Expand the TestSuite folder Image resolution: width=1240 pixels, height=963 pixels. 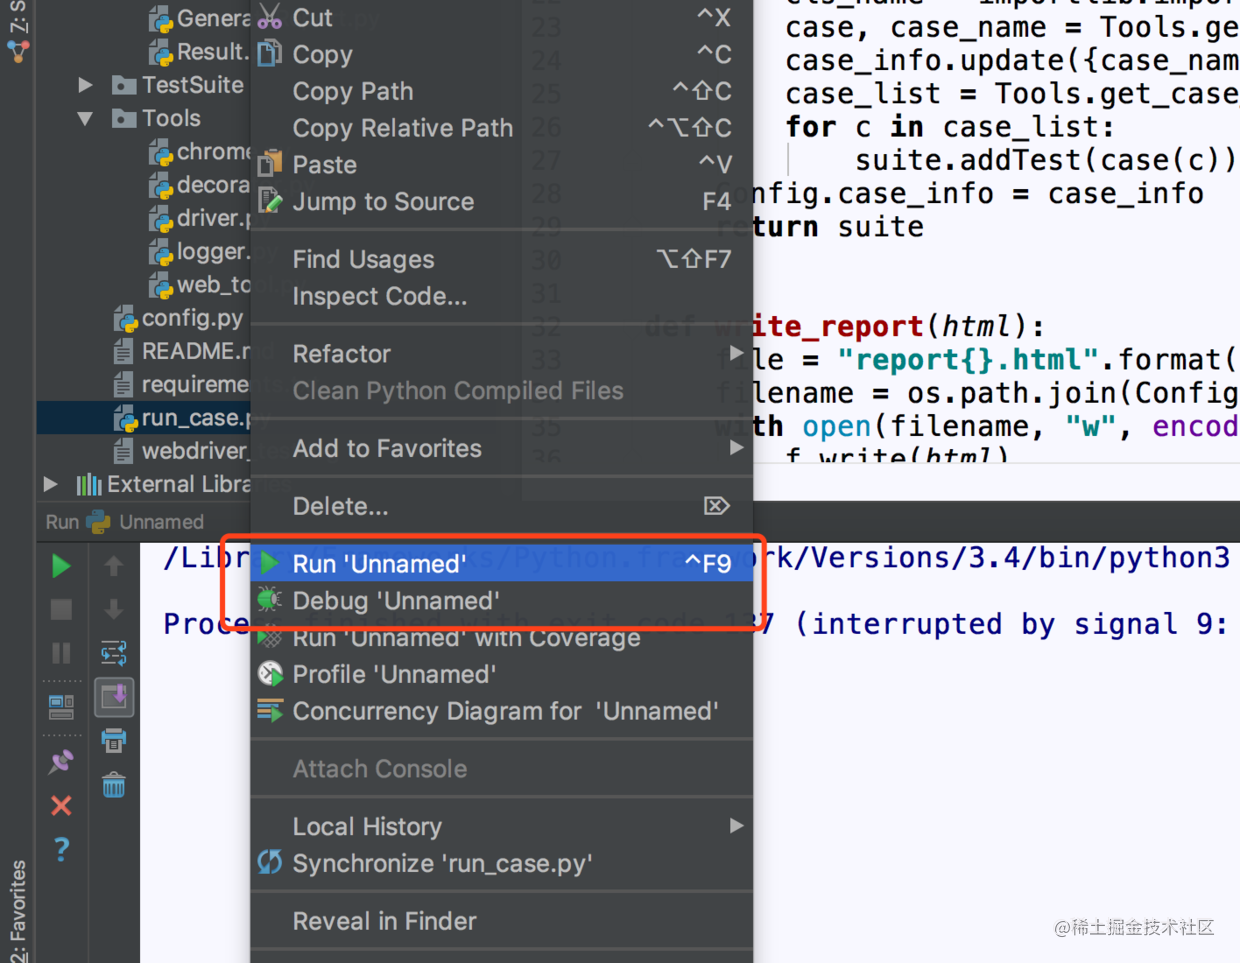86,85
